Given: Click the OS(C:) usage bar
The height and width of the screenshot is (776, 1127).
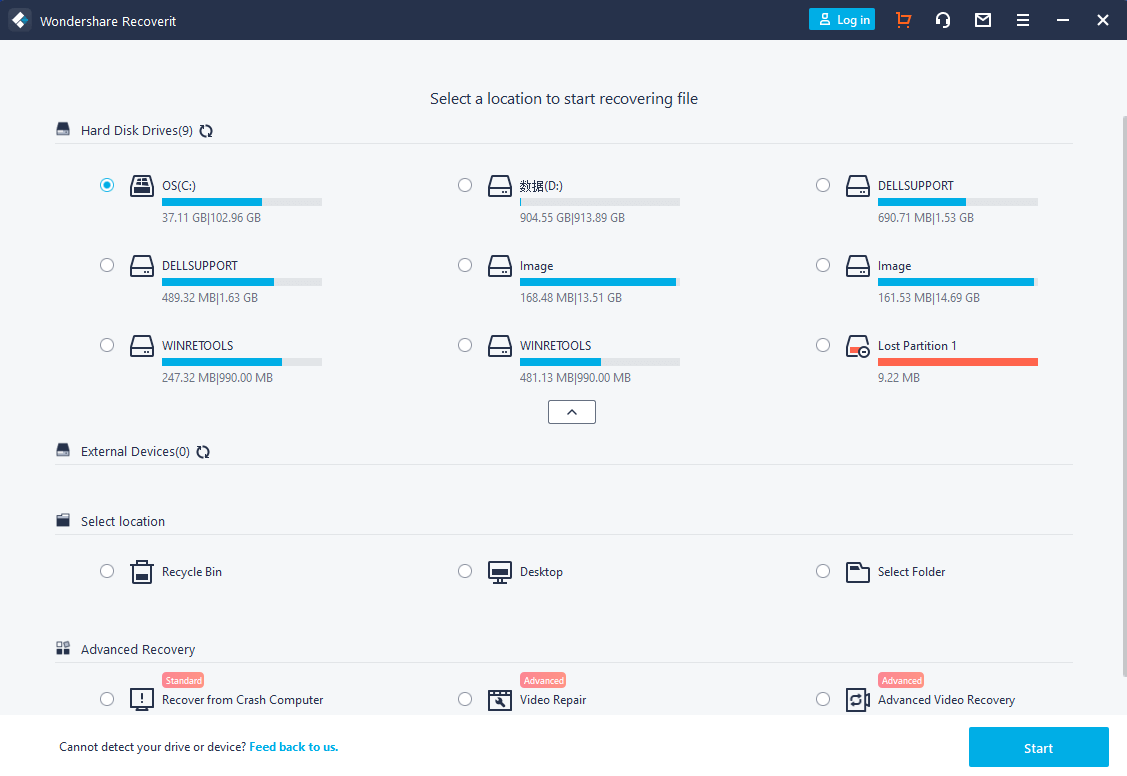Looking at the screenshot, I should point(242,202).
